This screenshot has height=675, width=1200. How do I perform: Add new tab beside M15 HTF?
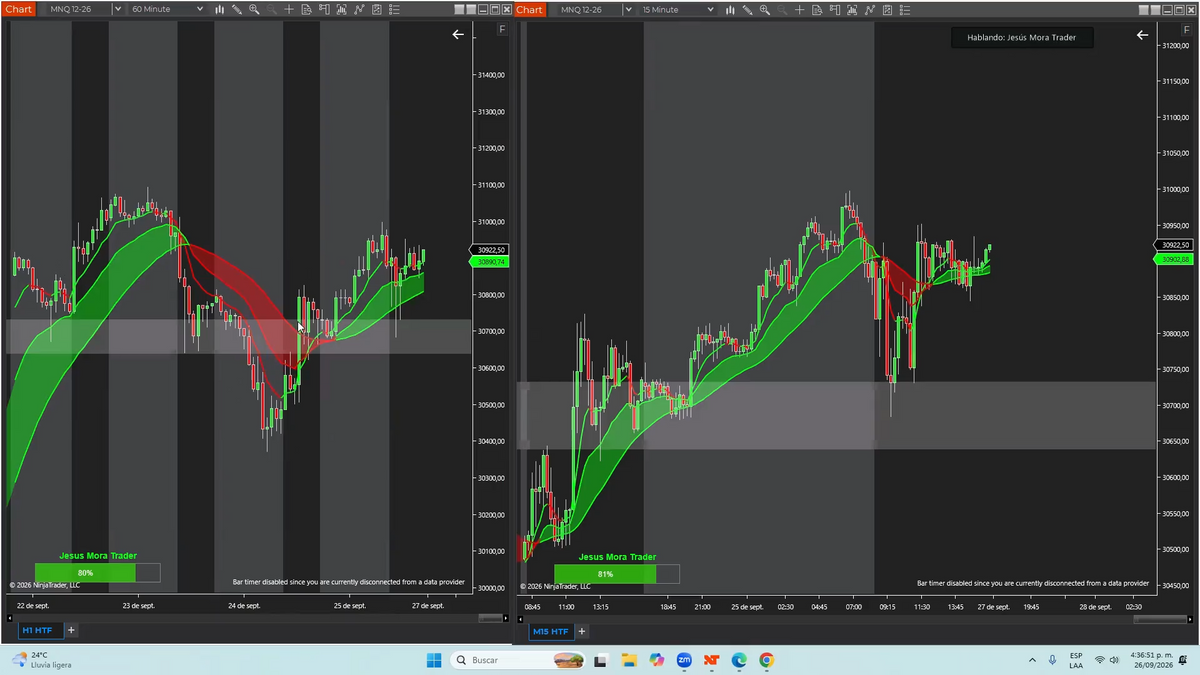pos(582,631)
